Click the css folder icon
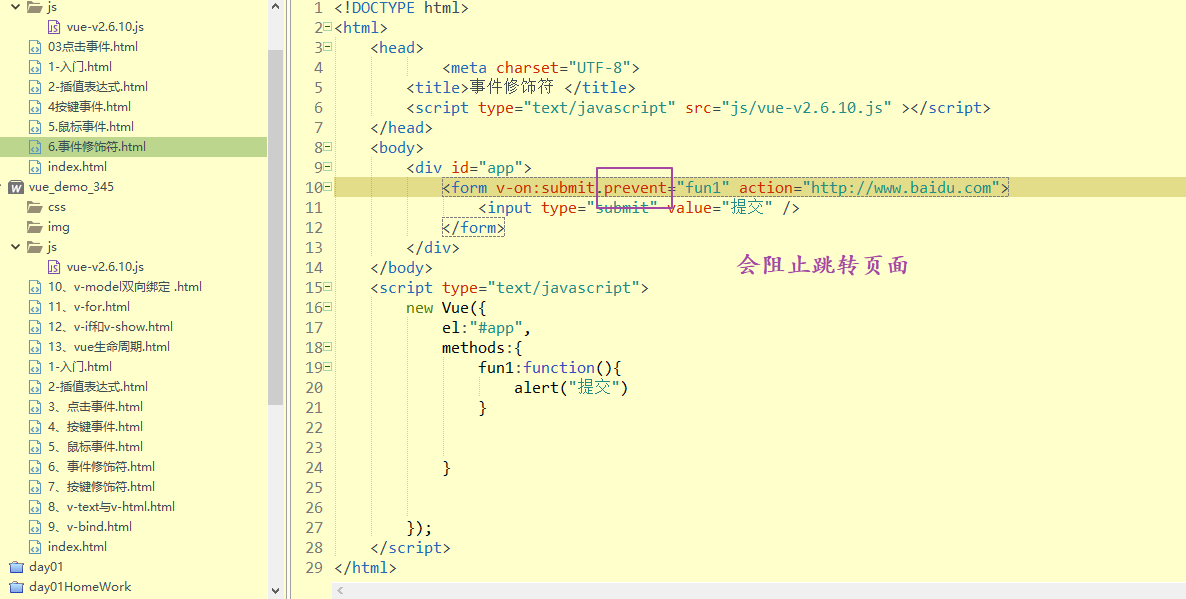Image resolution: width=1186 pixels, height=599 pixels. point(35,206)
